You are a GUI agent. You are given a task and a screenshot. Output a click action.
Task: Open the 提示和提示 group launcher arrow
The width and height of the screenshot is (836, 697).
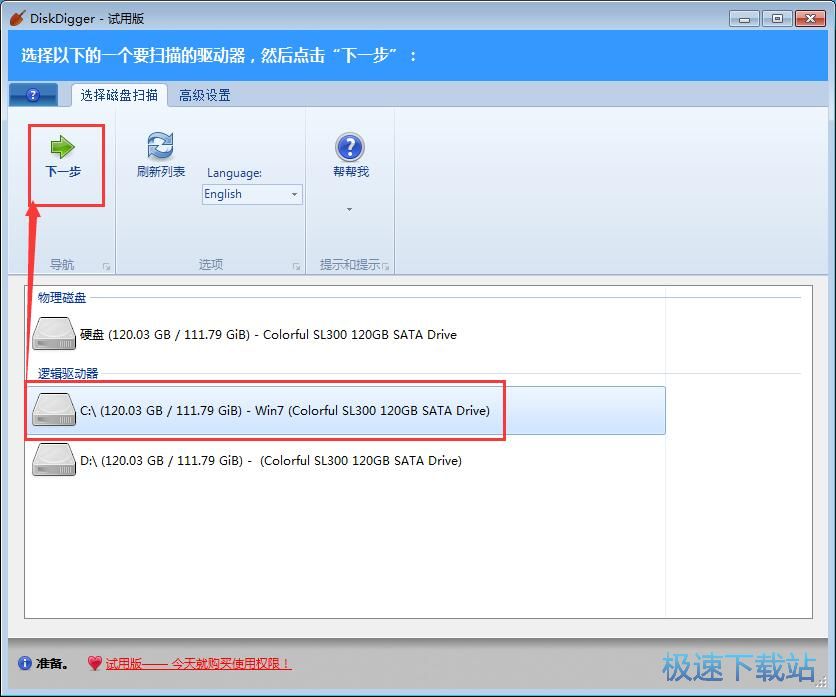coord(385,266)
